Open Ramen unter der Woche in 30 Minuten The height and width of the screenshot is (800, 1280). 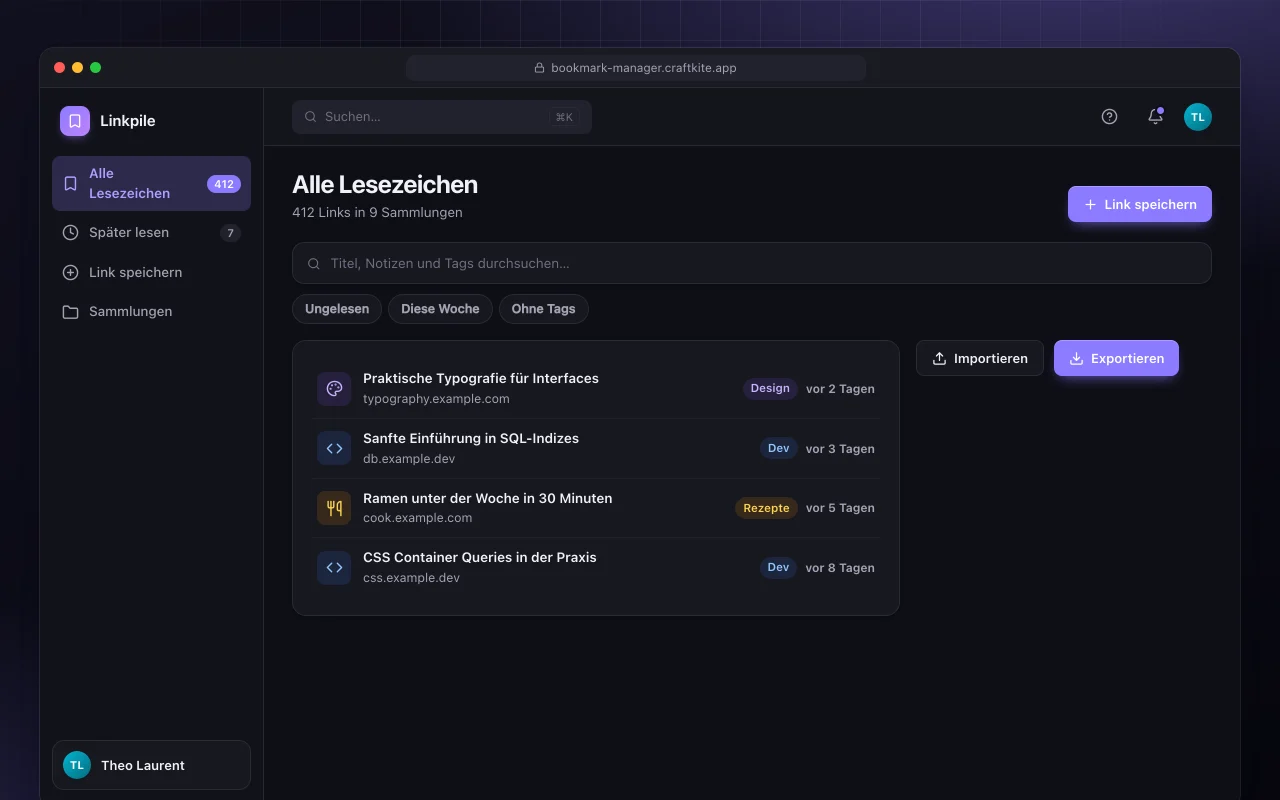click(x=488, y=498)
